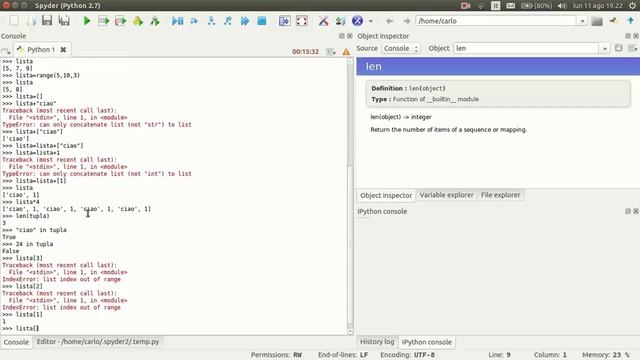Run current cell and advance to next

121,21
